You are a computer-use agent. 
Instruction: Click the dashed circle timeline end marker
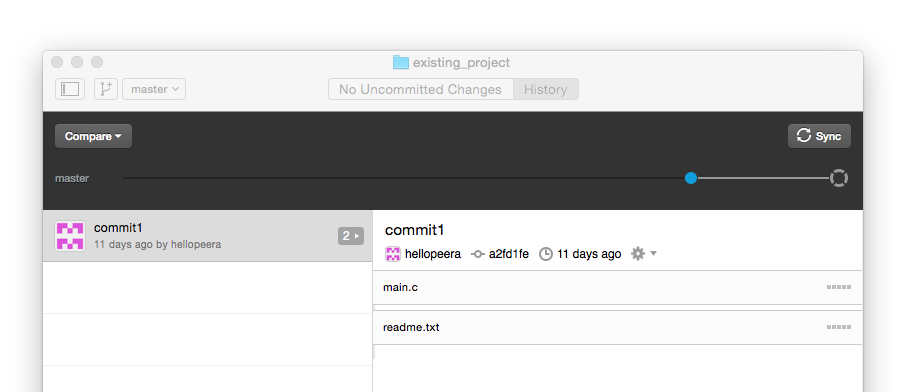[839, 178]
